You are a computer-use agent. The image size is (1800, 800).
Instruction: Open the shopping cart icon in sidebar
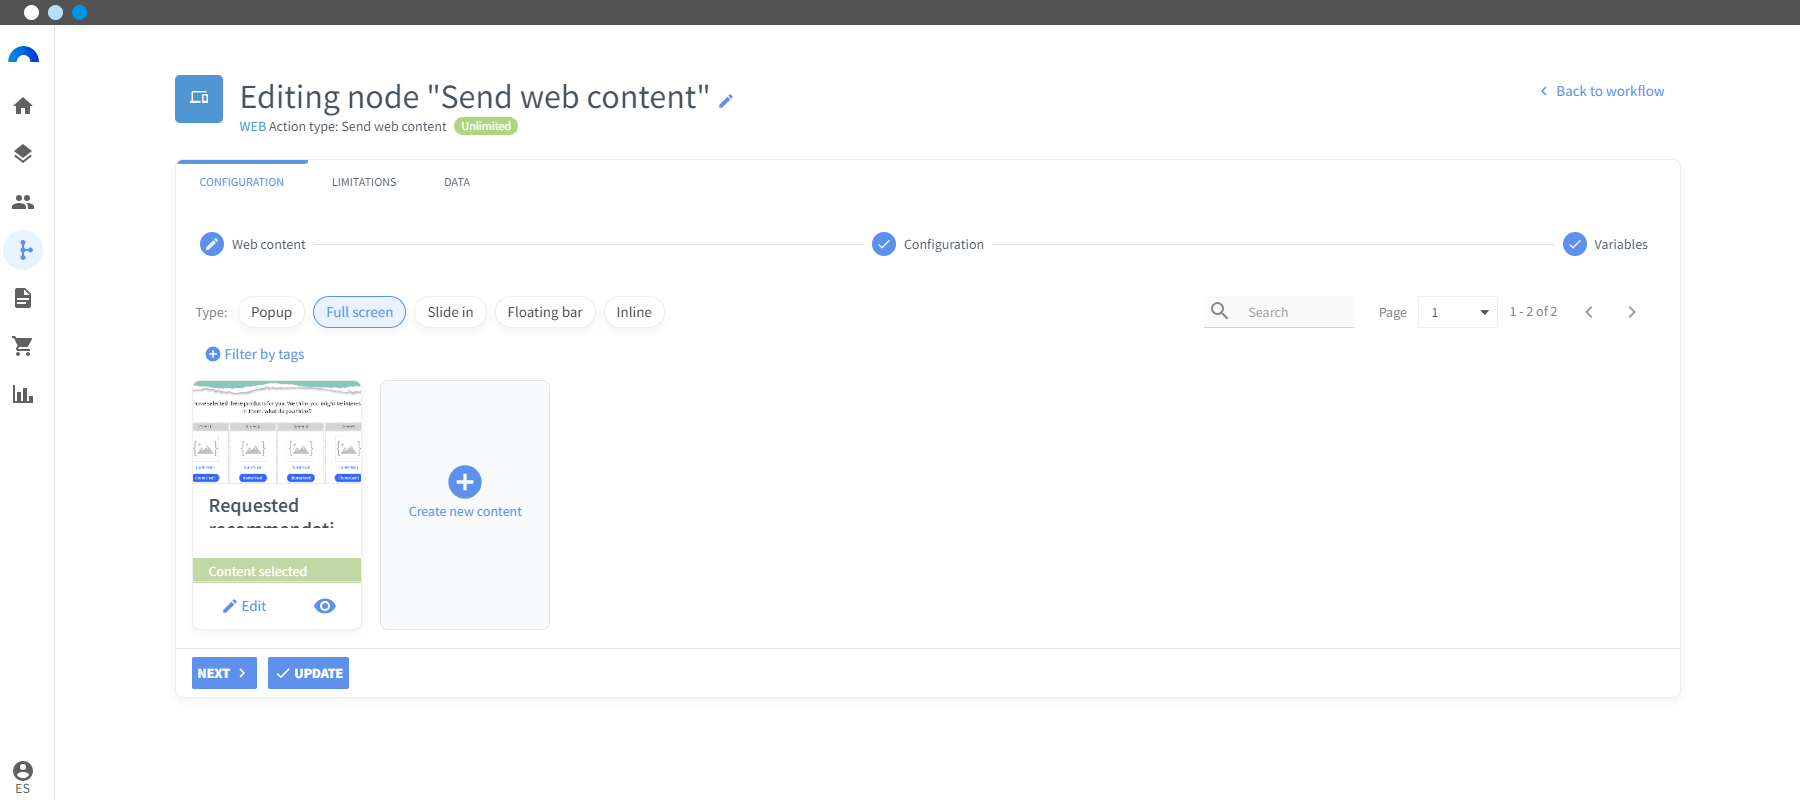[23, 346]
